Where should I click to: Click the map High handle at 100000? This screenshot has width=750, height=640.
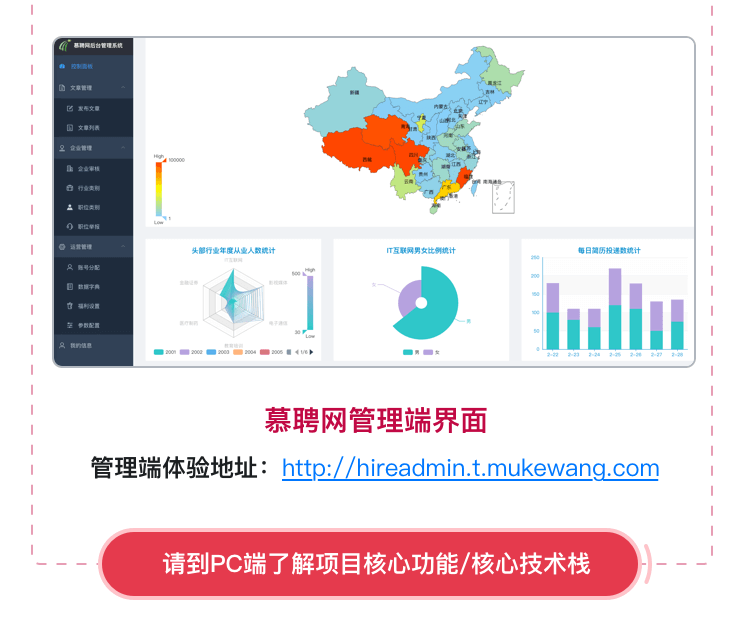tap(164, 160)
